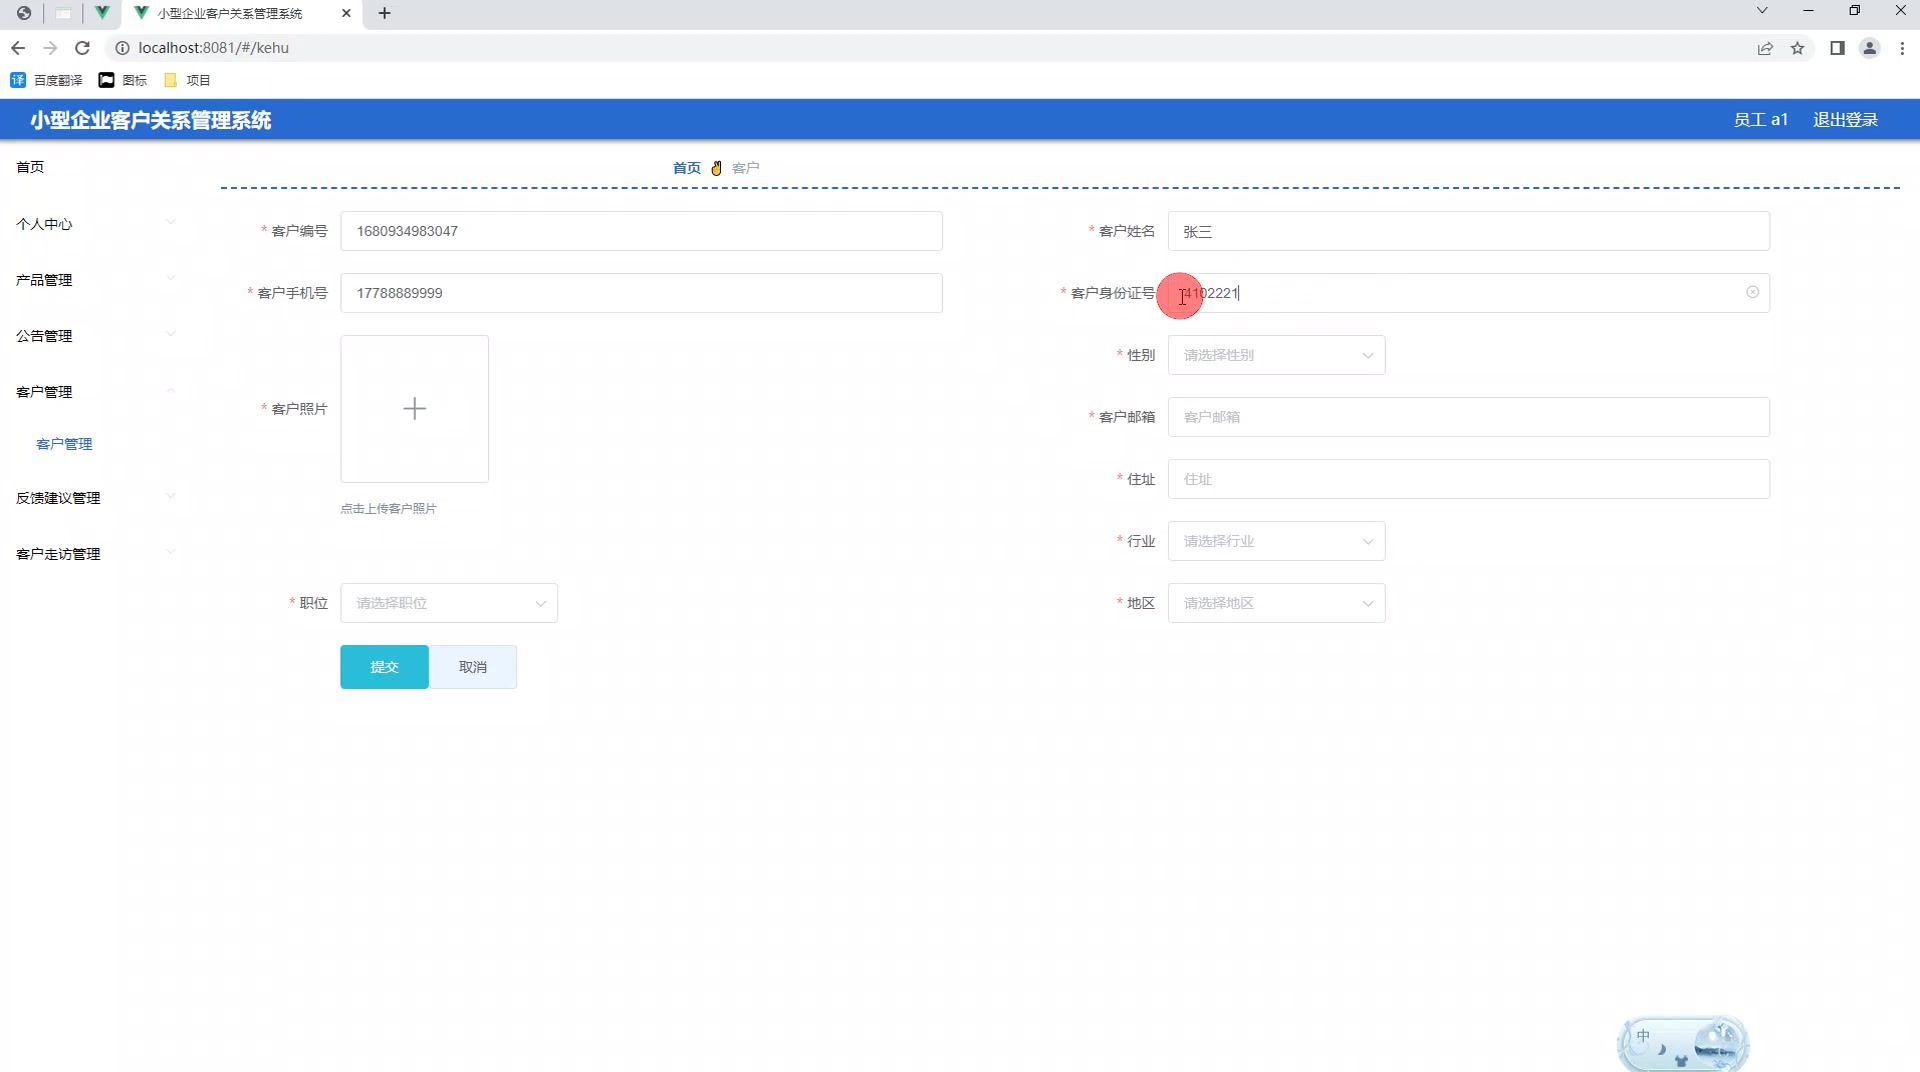Viewport: 1920px width, 1072px height.
Task: Select the 客户管理 submenu item
Action: (64, 444)
